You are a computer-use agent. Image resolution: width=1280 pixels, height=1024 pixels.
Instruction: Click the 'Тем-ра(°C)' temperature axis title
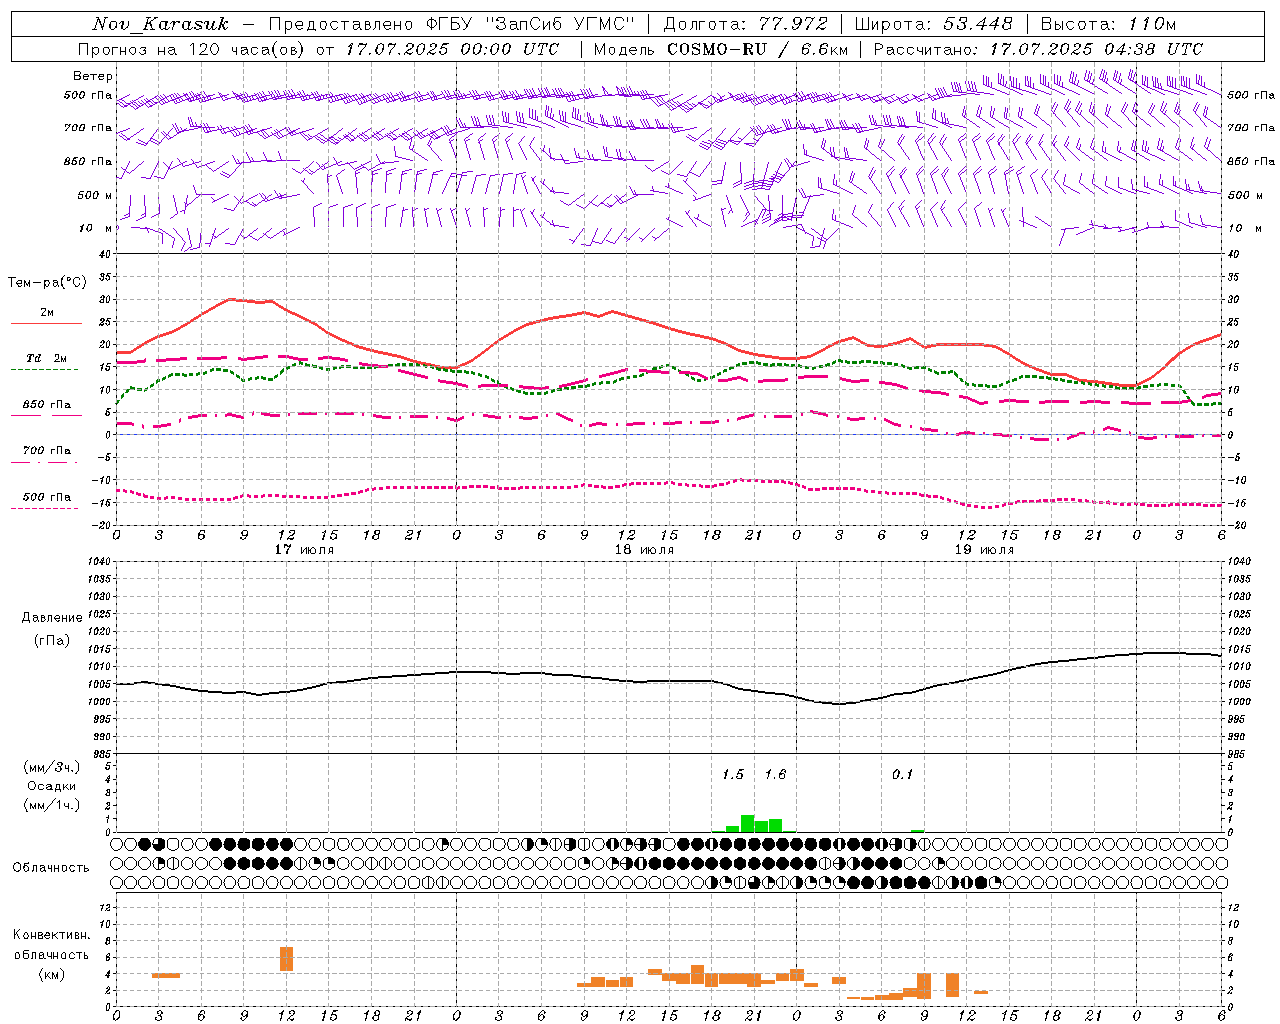[47, 283]
